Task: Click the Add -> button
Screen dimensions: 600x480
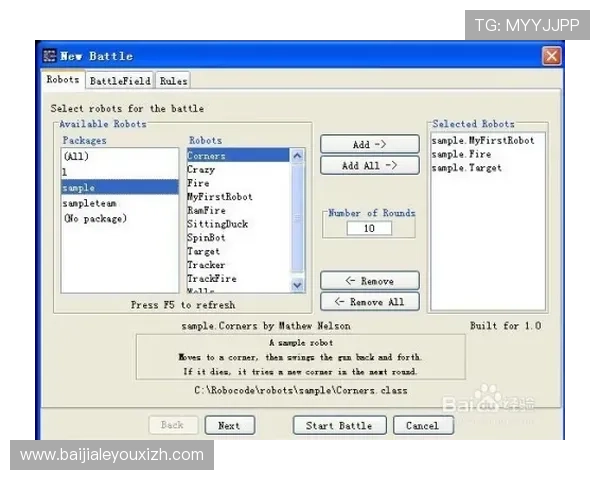Action: pyautogui.click(x=370, y=144)
